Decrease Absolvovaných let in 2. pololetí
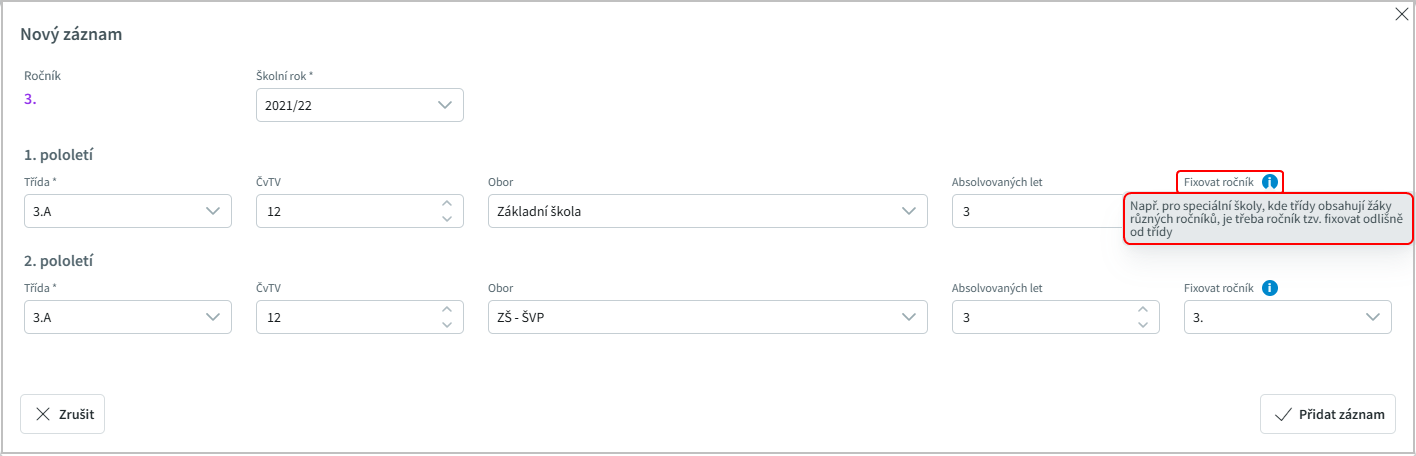This screenshot has width=1416, height=456. click(1142, 324)
